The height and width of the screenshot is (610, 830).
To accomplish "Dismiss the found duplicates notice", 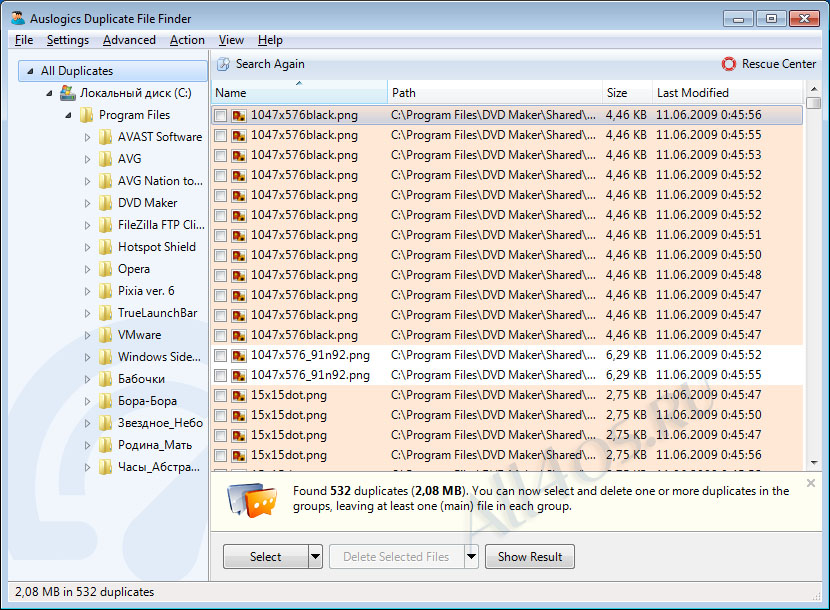I will (x=810, y=483).
